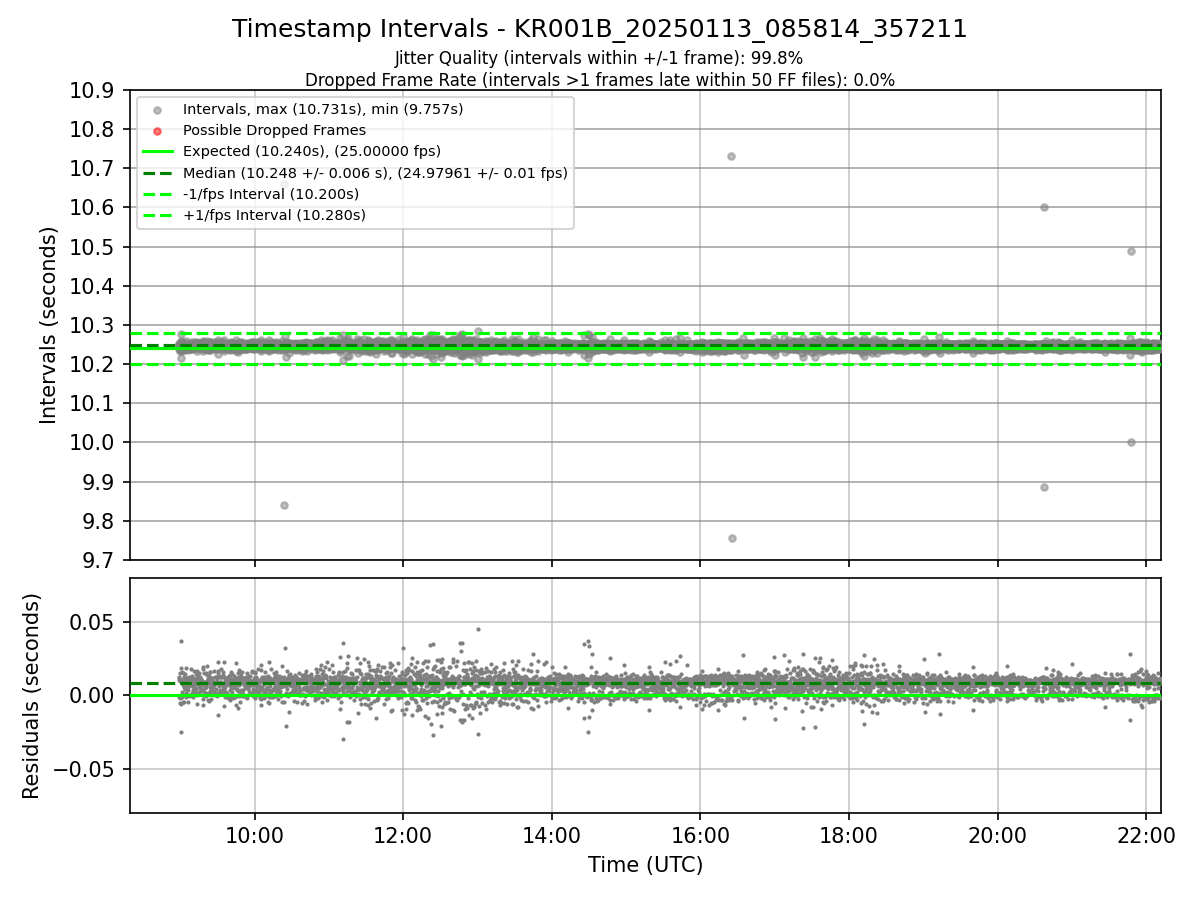Click legend entry '-1/fps Interval (10.200s)'
Image resolution: width=1200 pixels, height=900 pixels.
[x=271, y=194]
